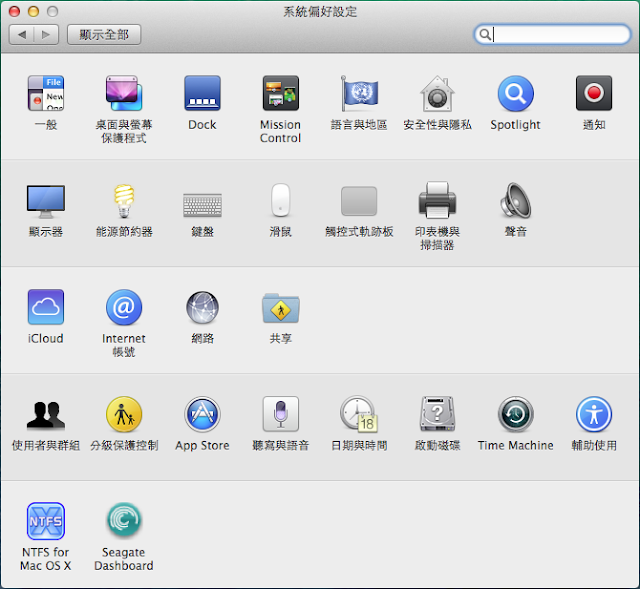Open 使用者與群組 users icon

click(46, 415)
